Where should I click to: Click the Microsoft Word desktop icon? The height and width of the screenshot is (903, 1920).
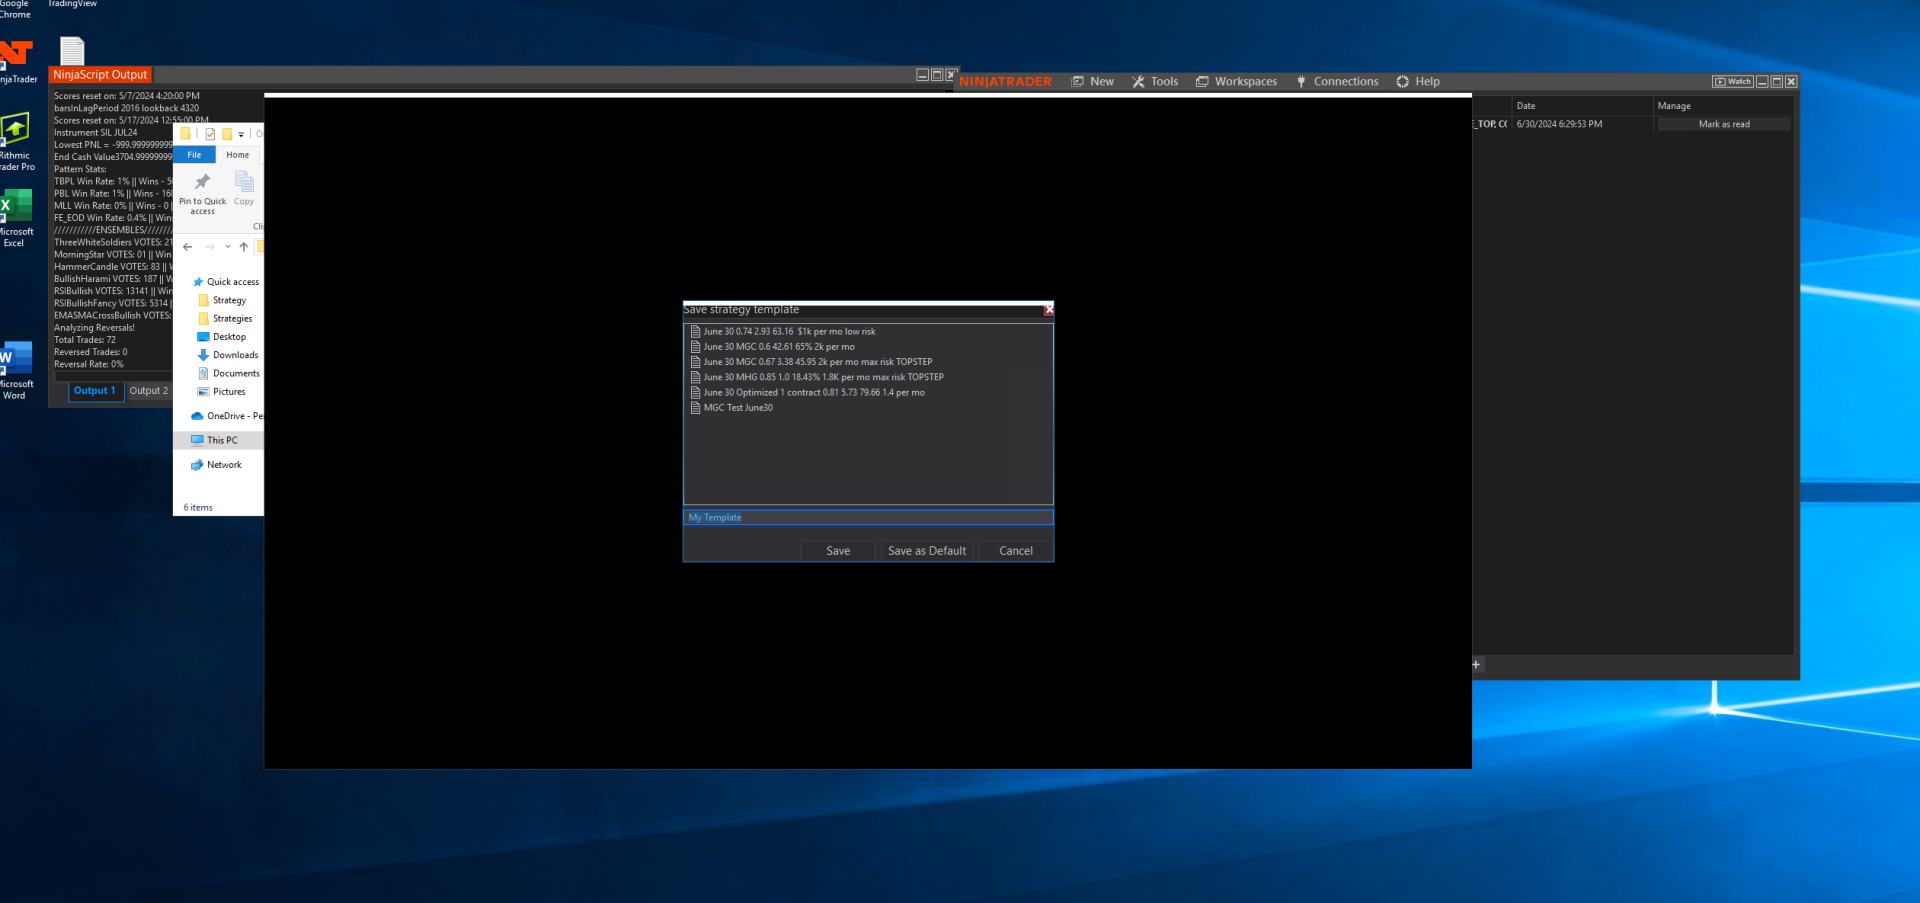pos(15,370)
